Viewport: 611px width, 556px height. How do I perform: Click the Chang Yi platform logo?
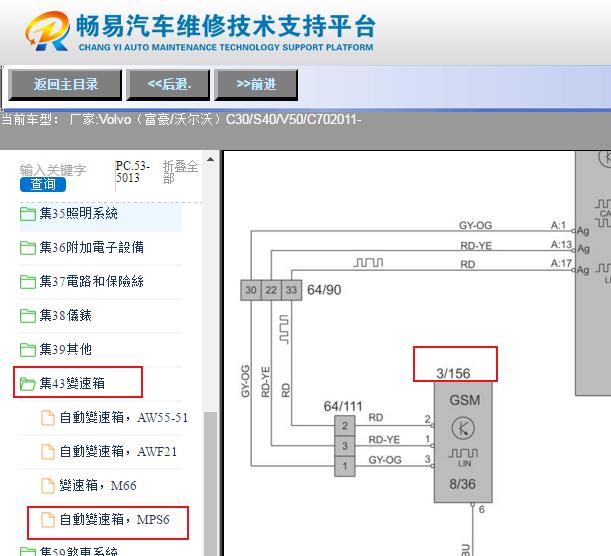[x=48, y=31]
